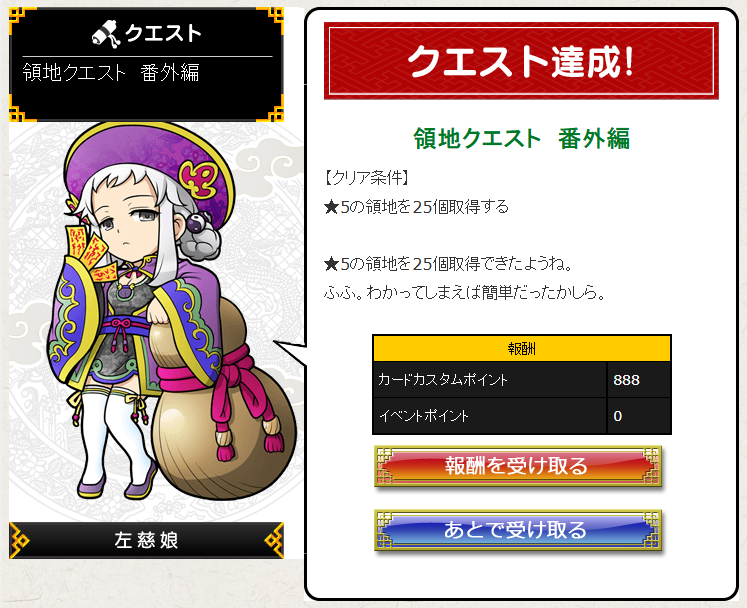Image resolution: width=747 pixels, height=608 pixels.
Task: Select the カードカスタムポイント reward row
Action: tap(522, 380)
